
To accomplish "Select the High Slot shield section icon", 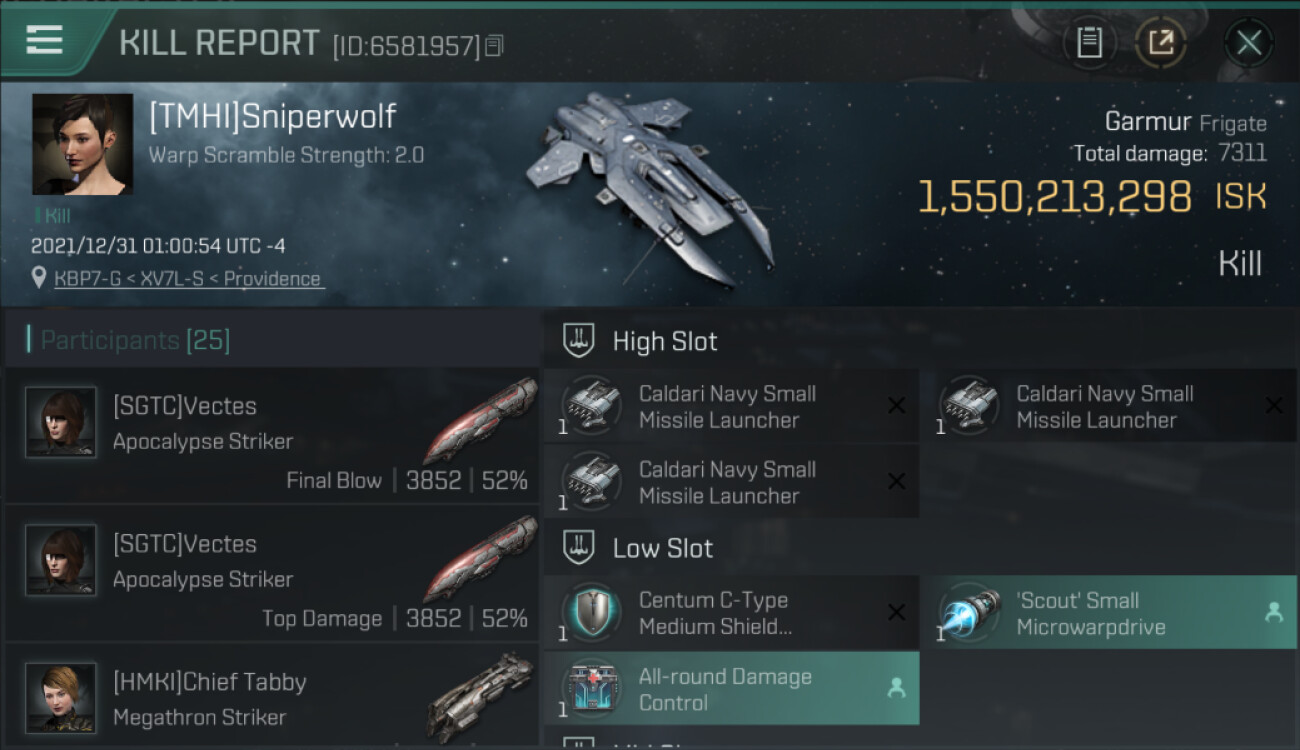I will pos(579,341).
